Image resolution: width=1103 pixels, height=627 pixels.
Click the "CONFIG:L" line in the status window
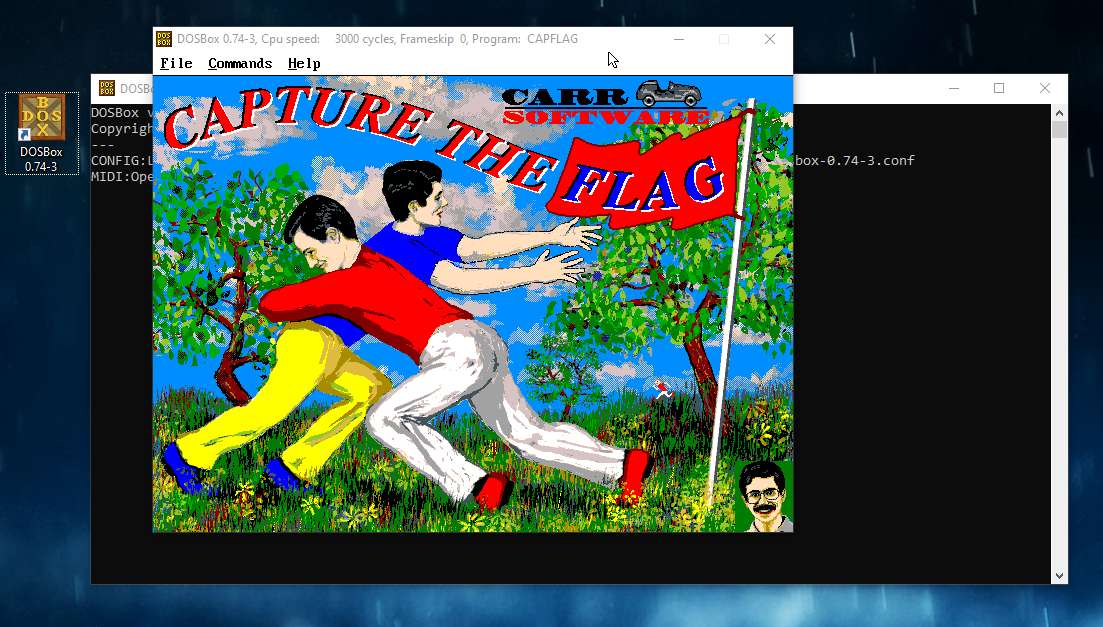(x=122, y=160)
